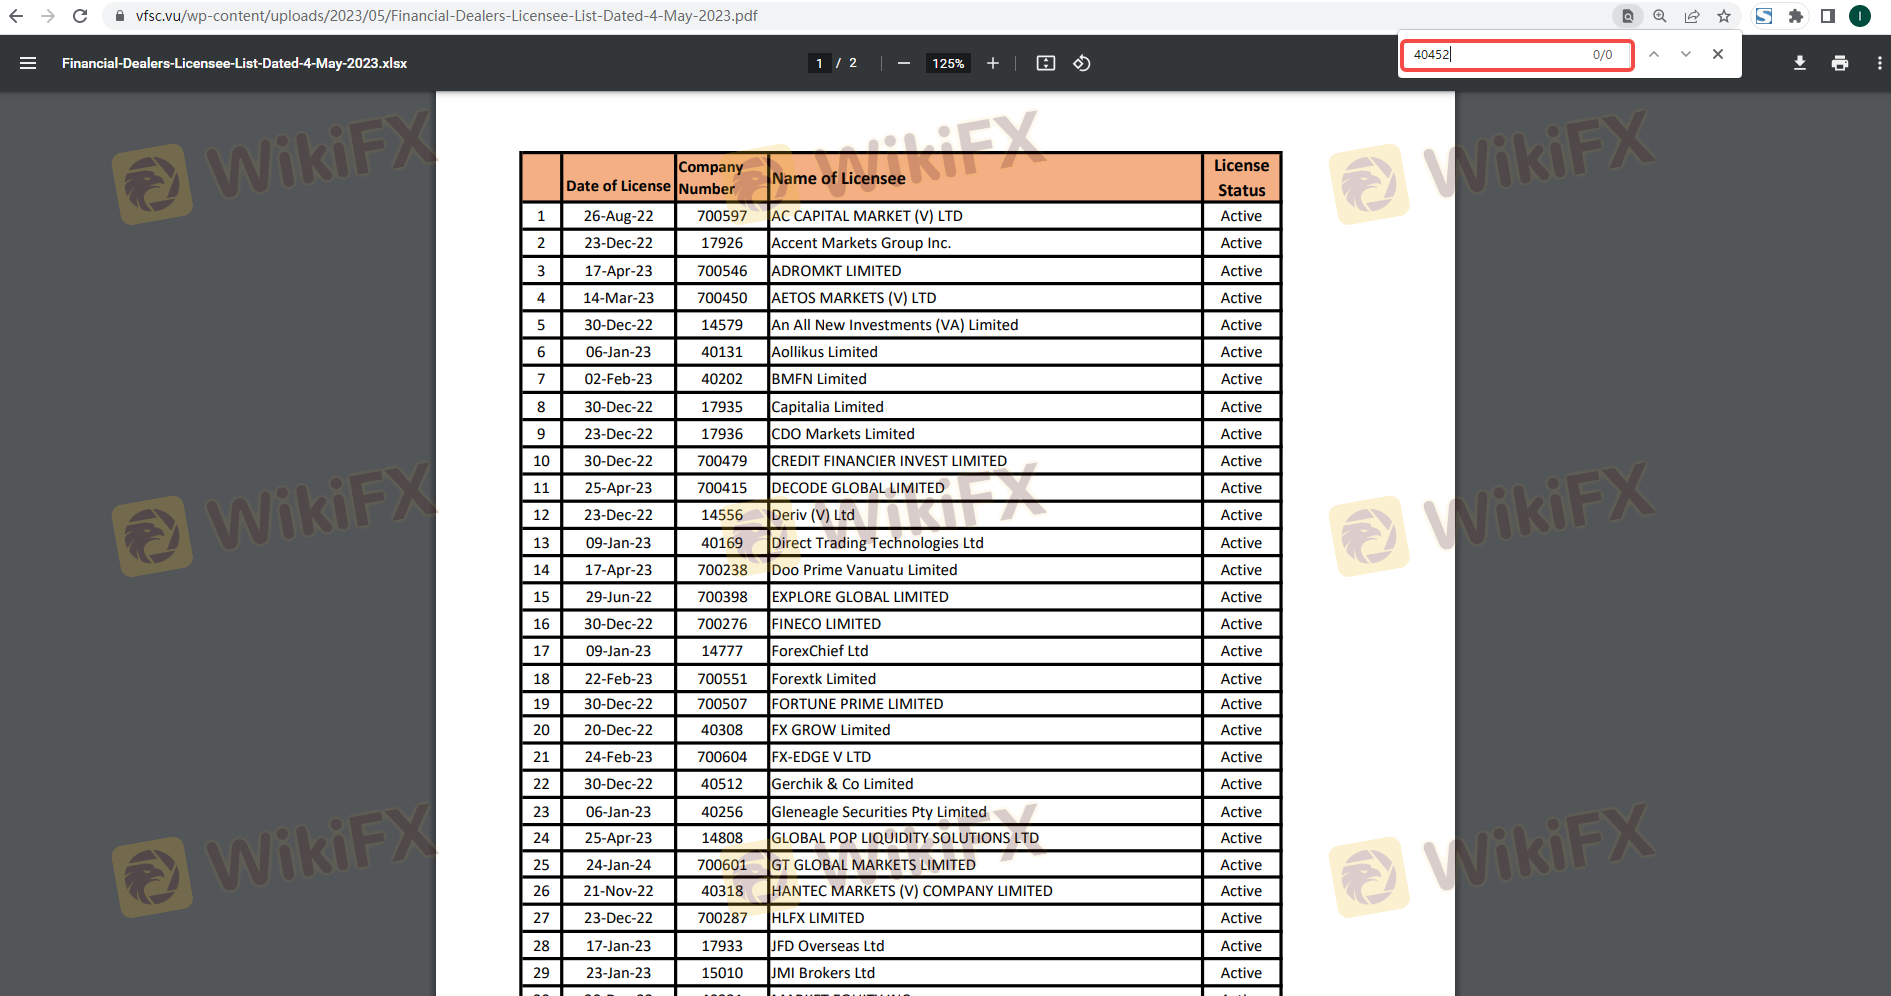Image resolution: width=1891 pixels, height=996 pixels.
Task: Go to next find result
Action: tap(1686, 54)
